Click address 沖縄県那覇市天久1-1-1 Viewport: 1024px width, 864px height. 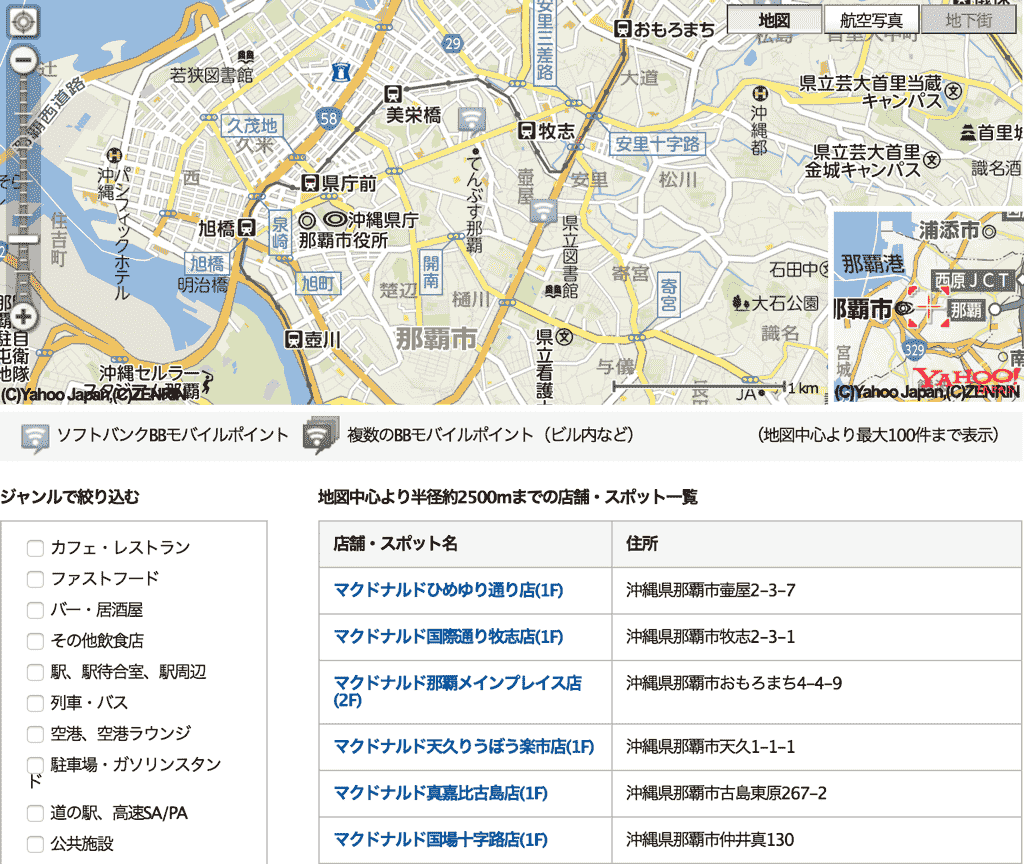711,746
